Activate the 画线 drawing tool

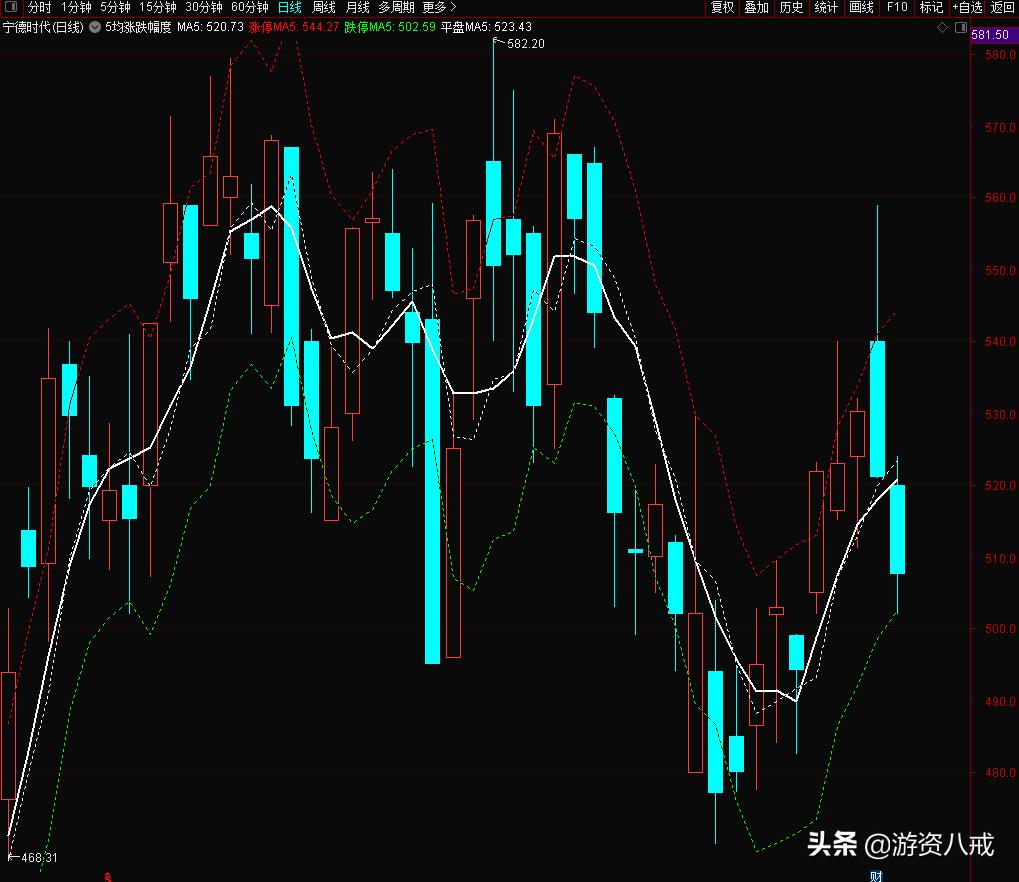pyautogui.click(x=861, y=7)
